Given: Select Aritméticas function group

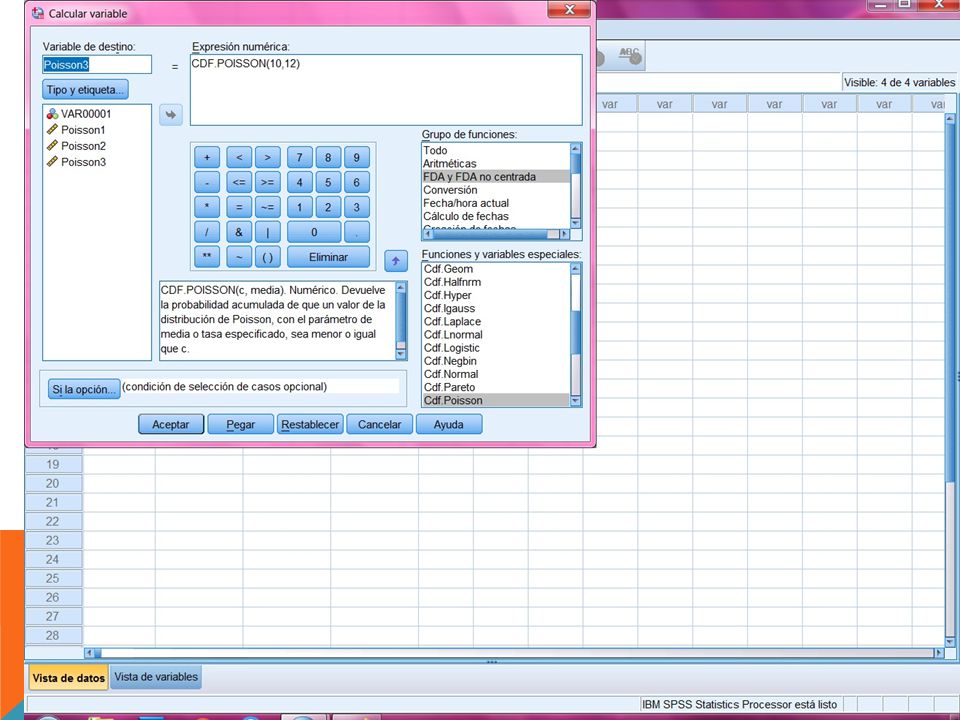Looking at the screenshot, I should coord(496,163).
